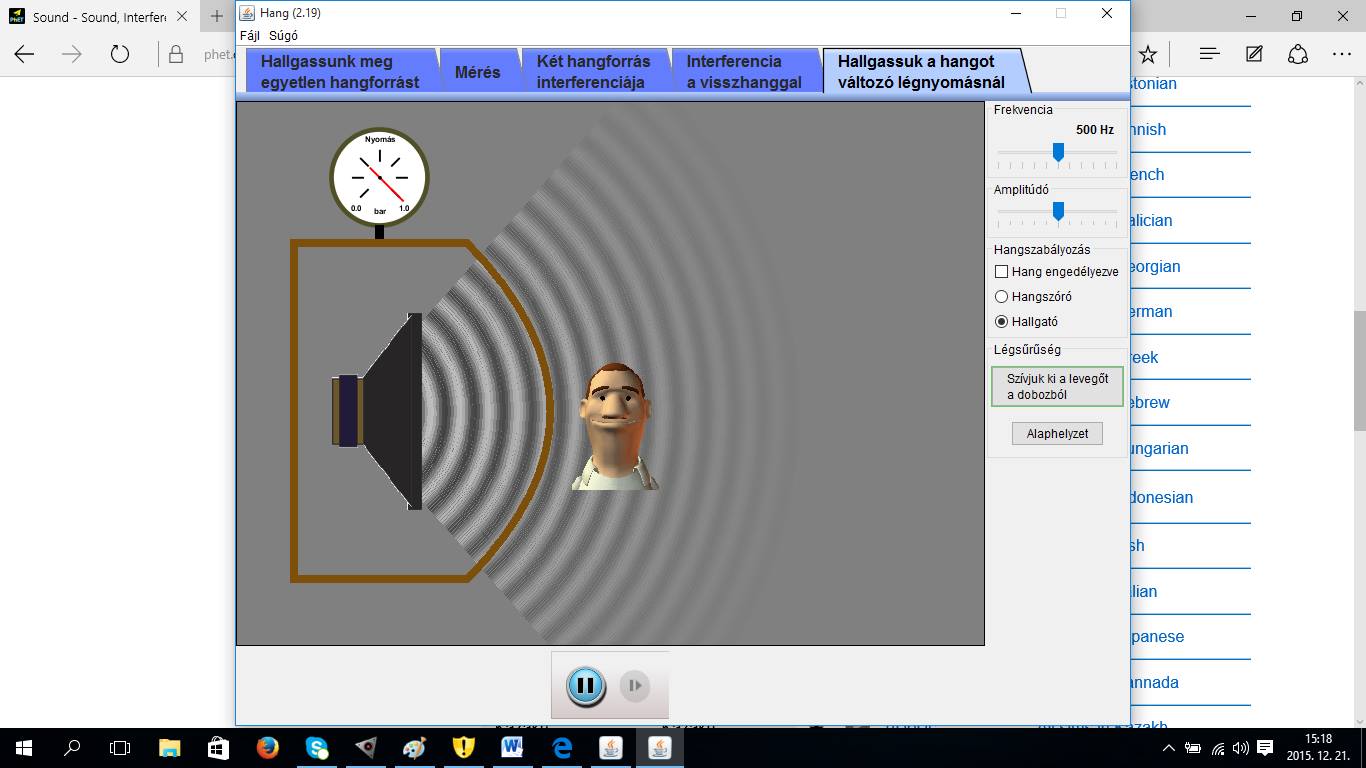Enable the 'Hang engedélyezve' checkbox
The width and height of the screenshot is (1366, 768).
coord(1002,272)
